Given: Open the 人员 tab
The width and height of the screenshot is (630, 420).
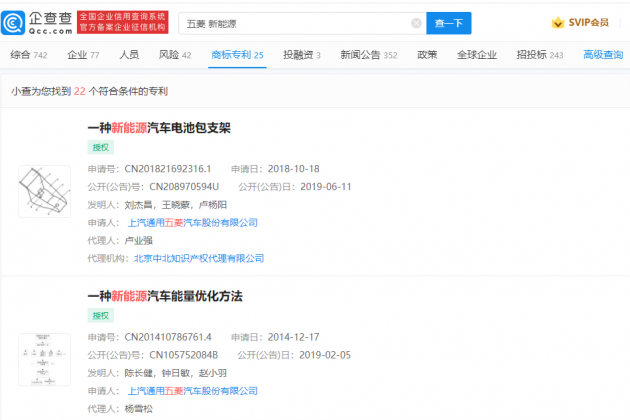Looking at the screenshot, I should coord(129,55).
